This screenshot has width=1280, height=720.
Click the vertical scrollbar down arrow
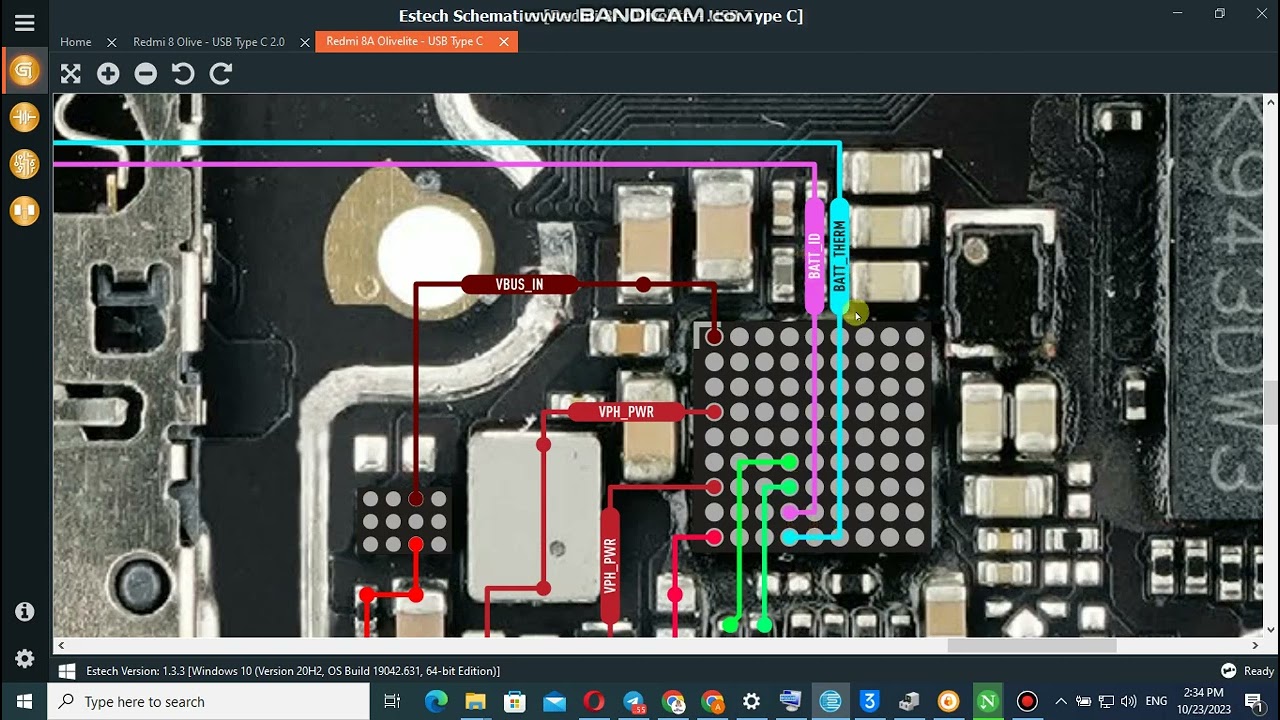click(x=1271, y=630)
